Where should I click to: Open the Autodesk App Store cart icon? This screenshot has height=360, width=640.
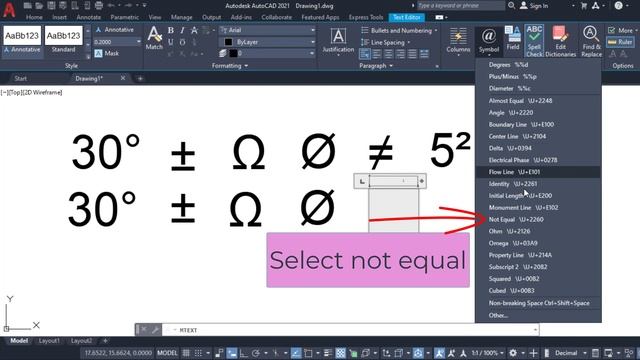click(584, 6)
